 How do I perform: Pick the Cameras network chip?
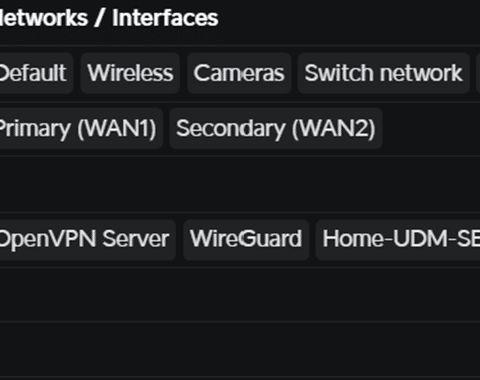(239, 73)
